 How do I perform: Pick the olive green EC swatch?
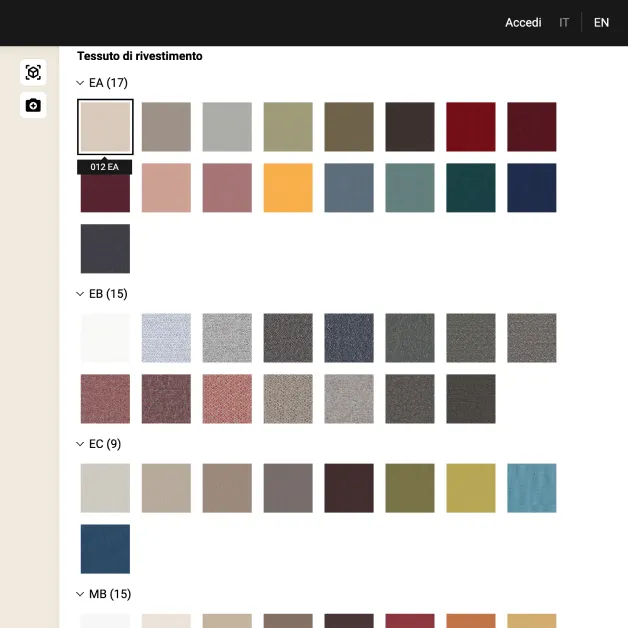point(410,488)
